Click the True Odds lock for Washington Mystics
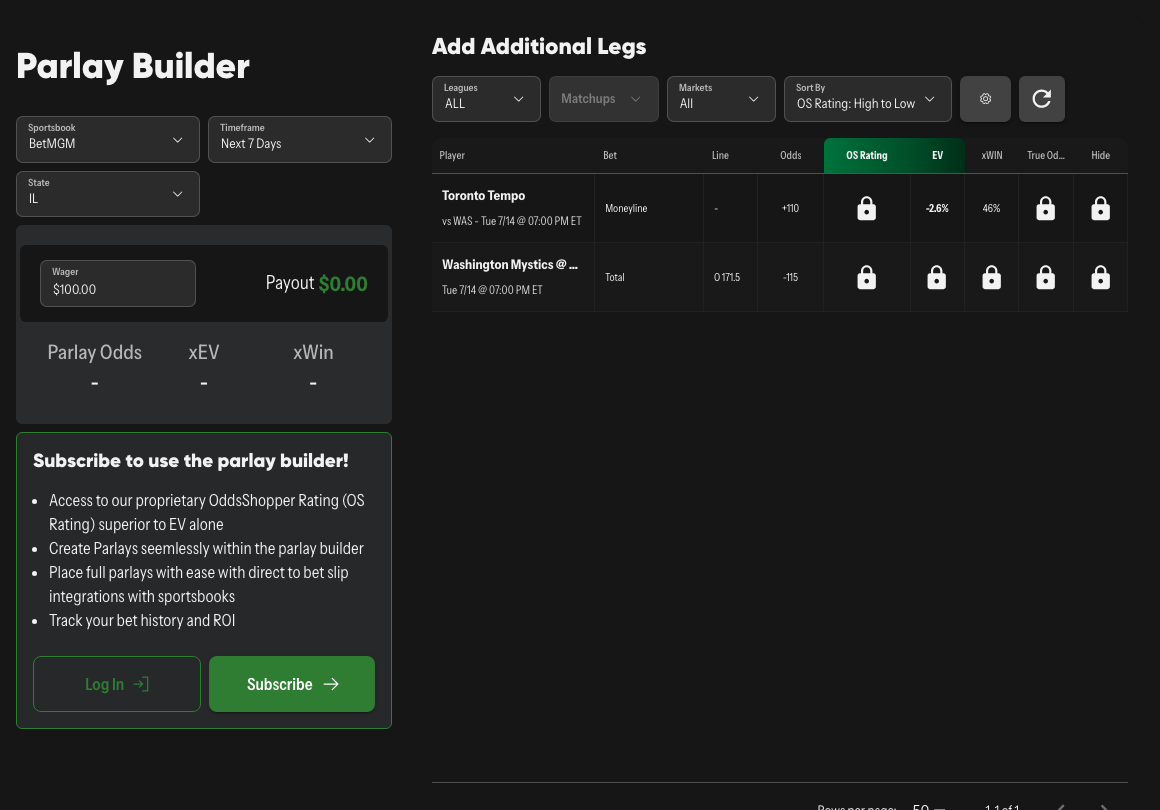This screenshot has width=1160, height=810. pyautogui.click(x=1045, y=277)
